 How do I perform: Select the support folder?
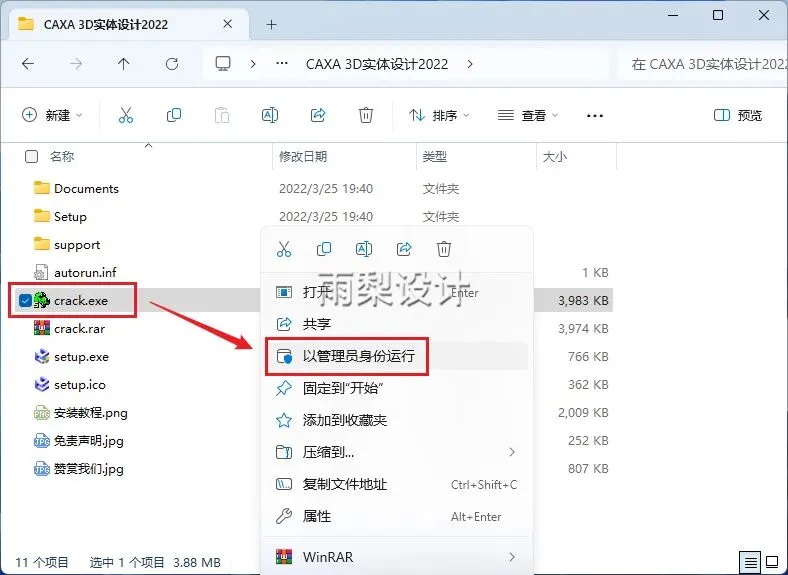point(77,245)
